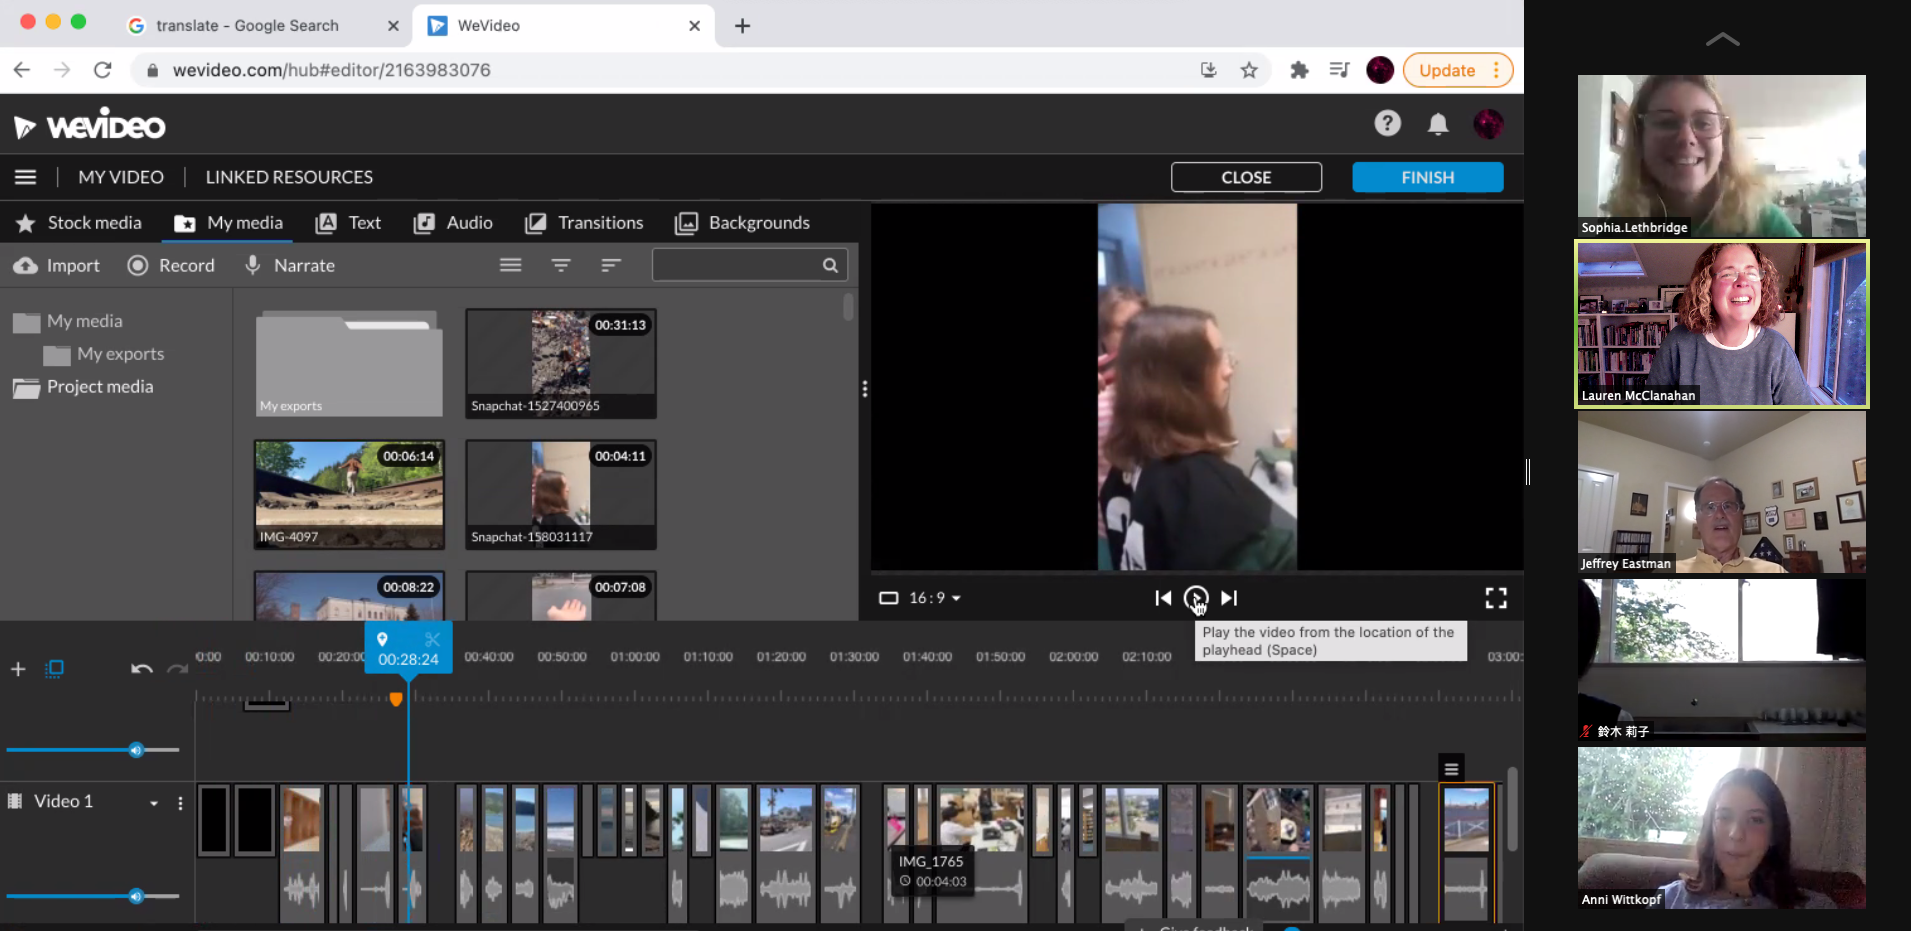1911x931 pixels.
Task: Select the Snapchat-158031117 clip thumbnail
Action: [x=561, y=494]
